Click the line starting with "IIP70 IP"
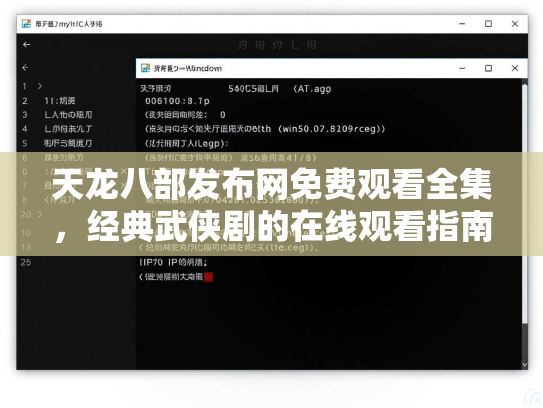Image resolution: width=543 pixels, height=408 pixels. click(x=173, y=262)
